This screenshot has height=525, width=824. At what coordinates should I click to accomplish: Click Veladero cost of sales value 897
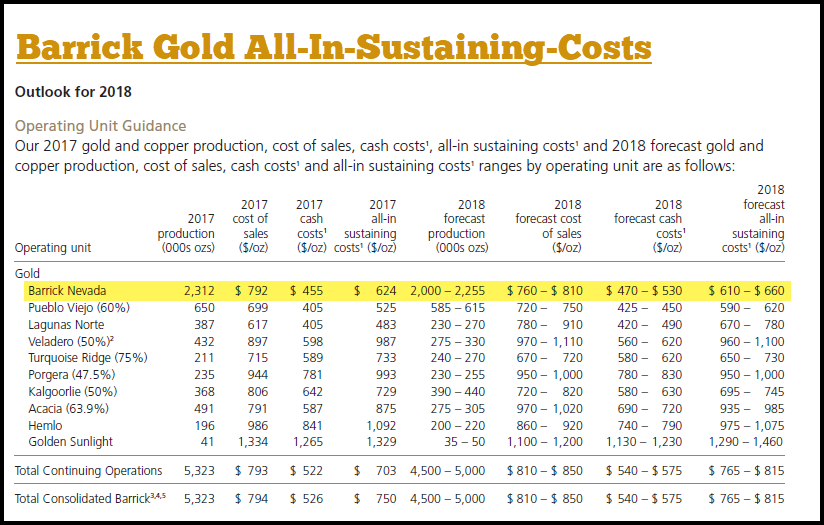(258, 342)
